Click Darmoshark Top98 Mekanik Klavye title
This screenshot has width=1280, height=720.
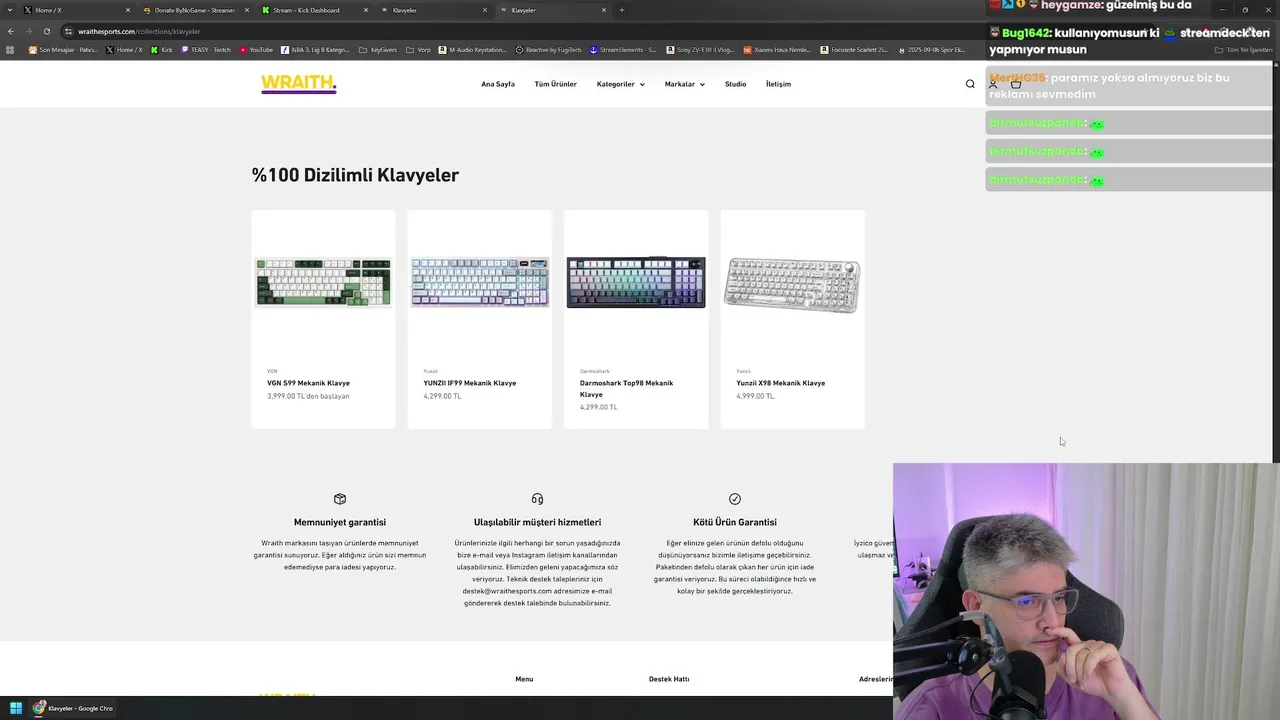(626, 388)
